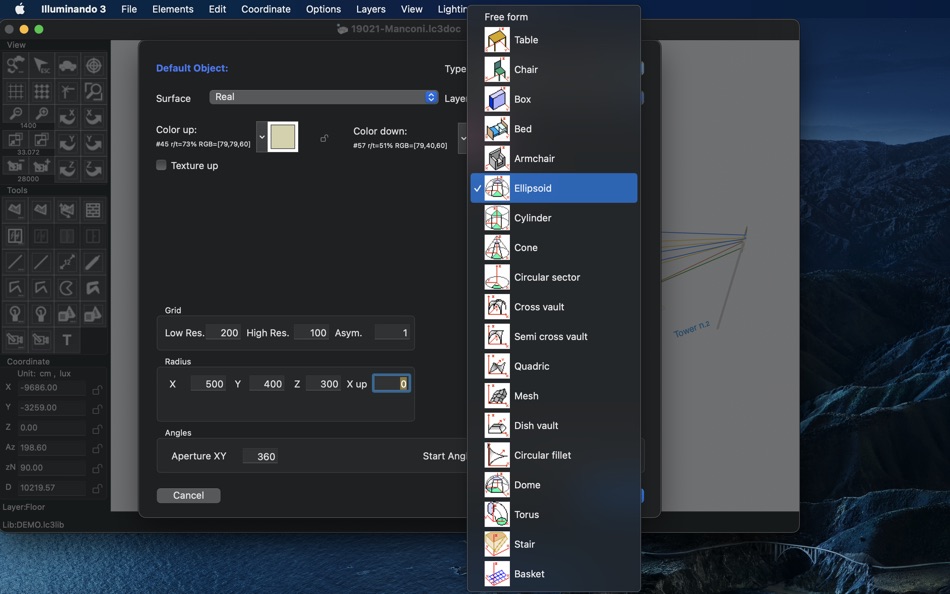Pick Free form at top of list
The image size is (950, 594).
pos(554,17)
